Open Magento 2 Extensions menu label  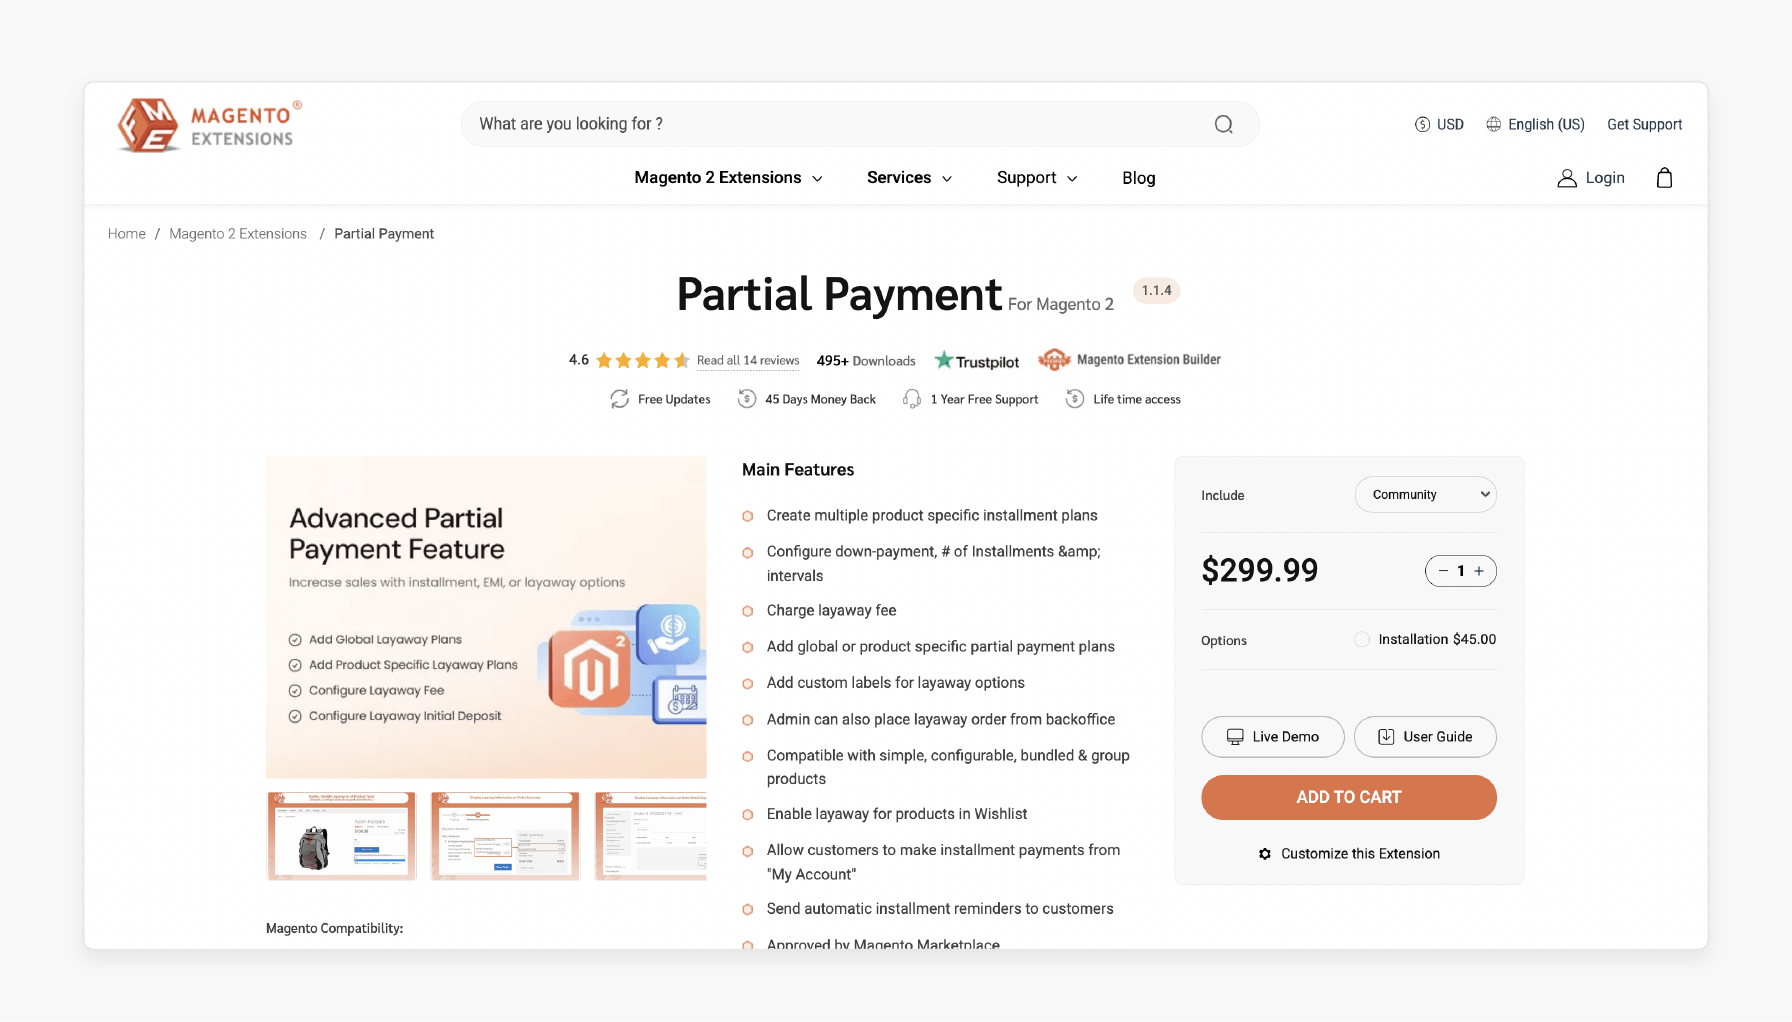[718, 178]
